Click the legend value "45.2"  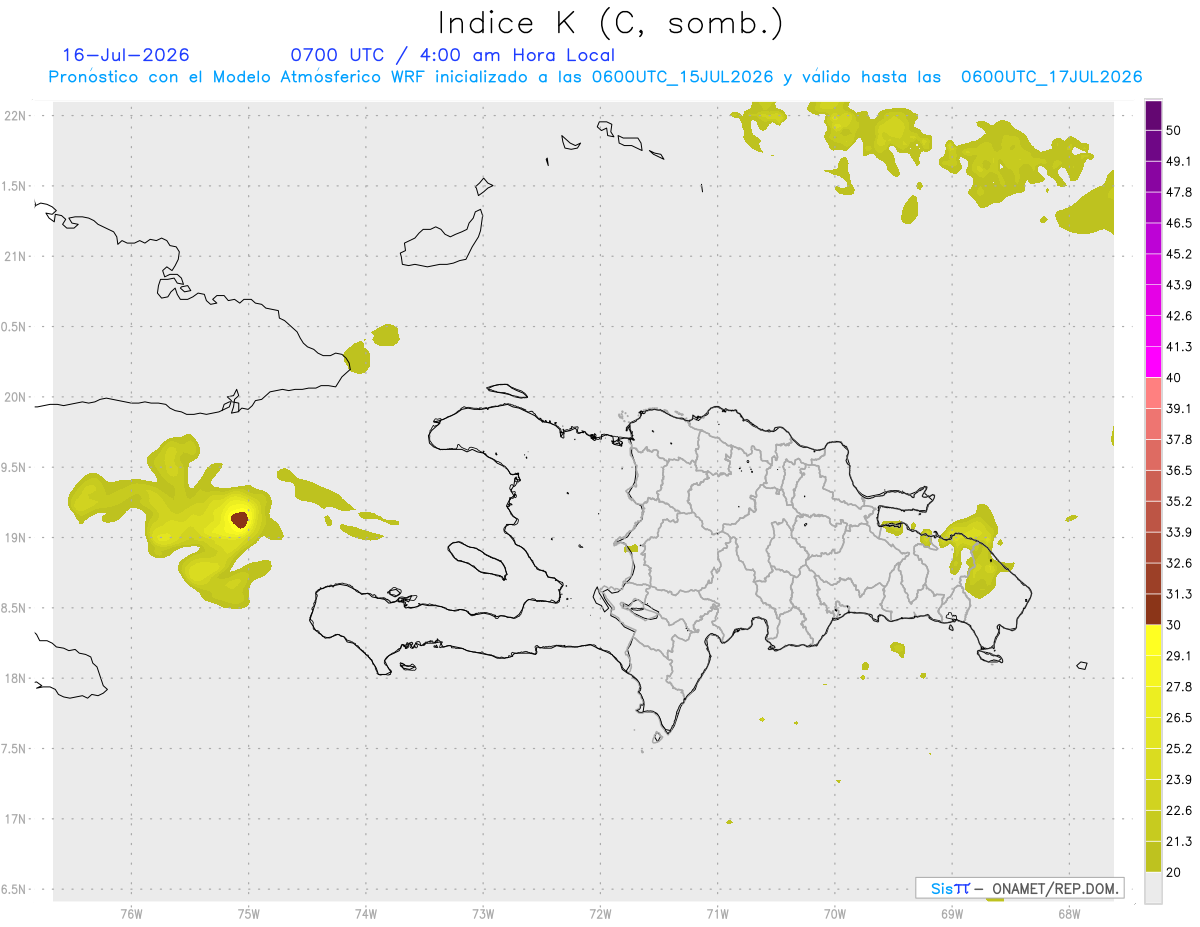[1179, 254]
